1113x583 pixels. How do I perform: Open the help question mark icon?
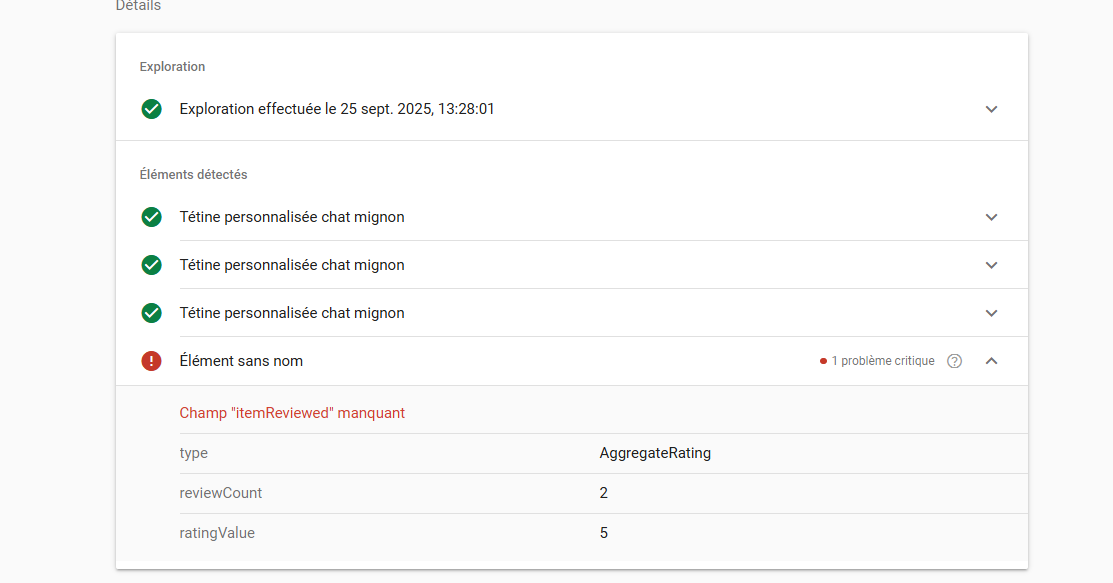(x=954, y=361)
